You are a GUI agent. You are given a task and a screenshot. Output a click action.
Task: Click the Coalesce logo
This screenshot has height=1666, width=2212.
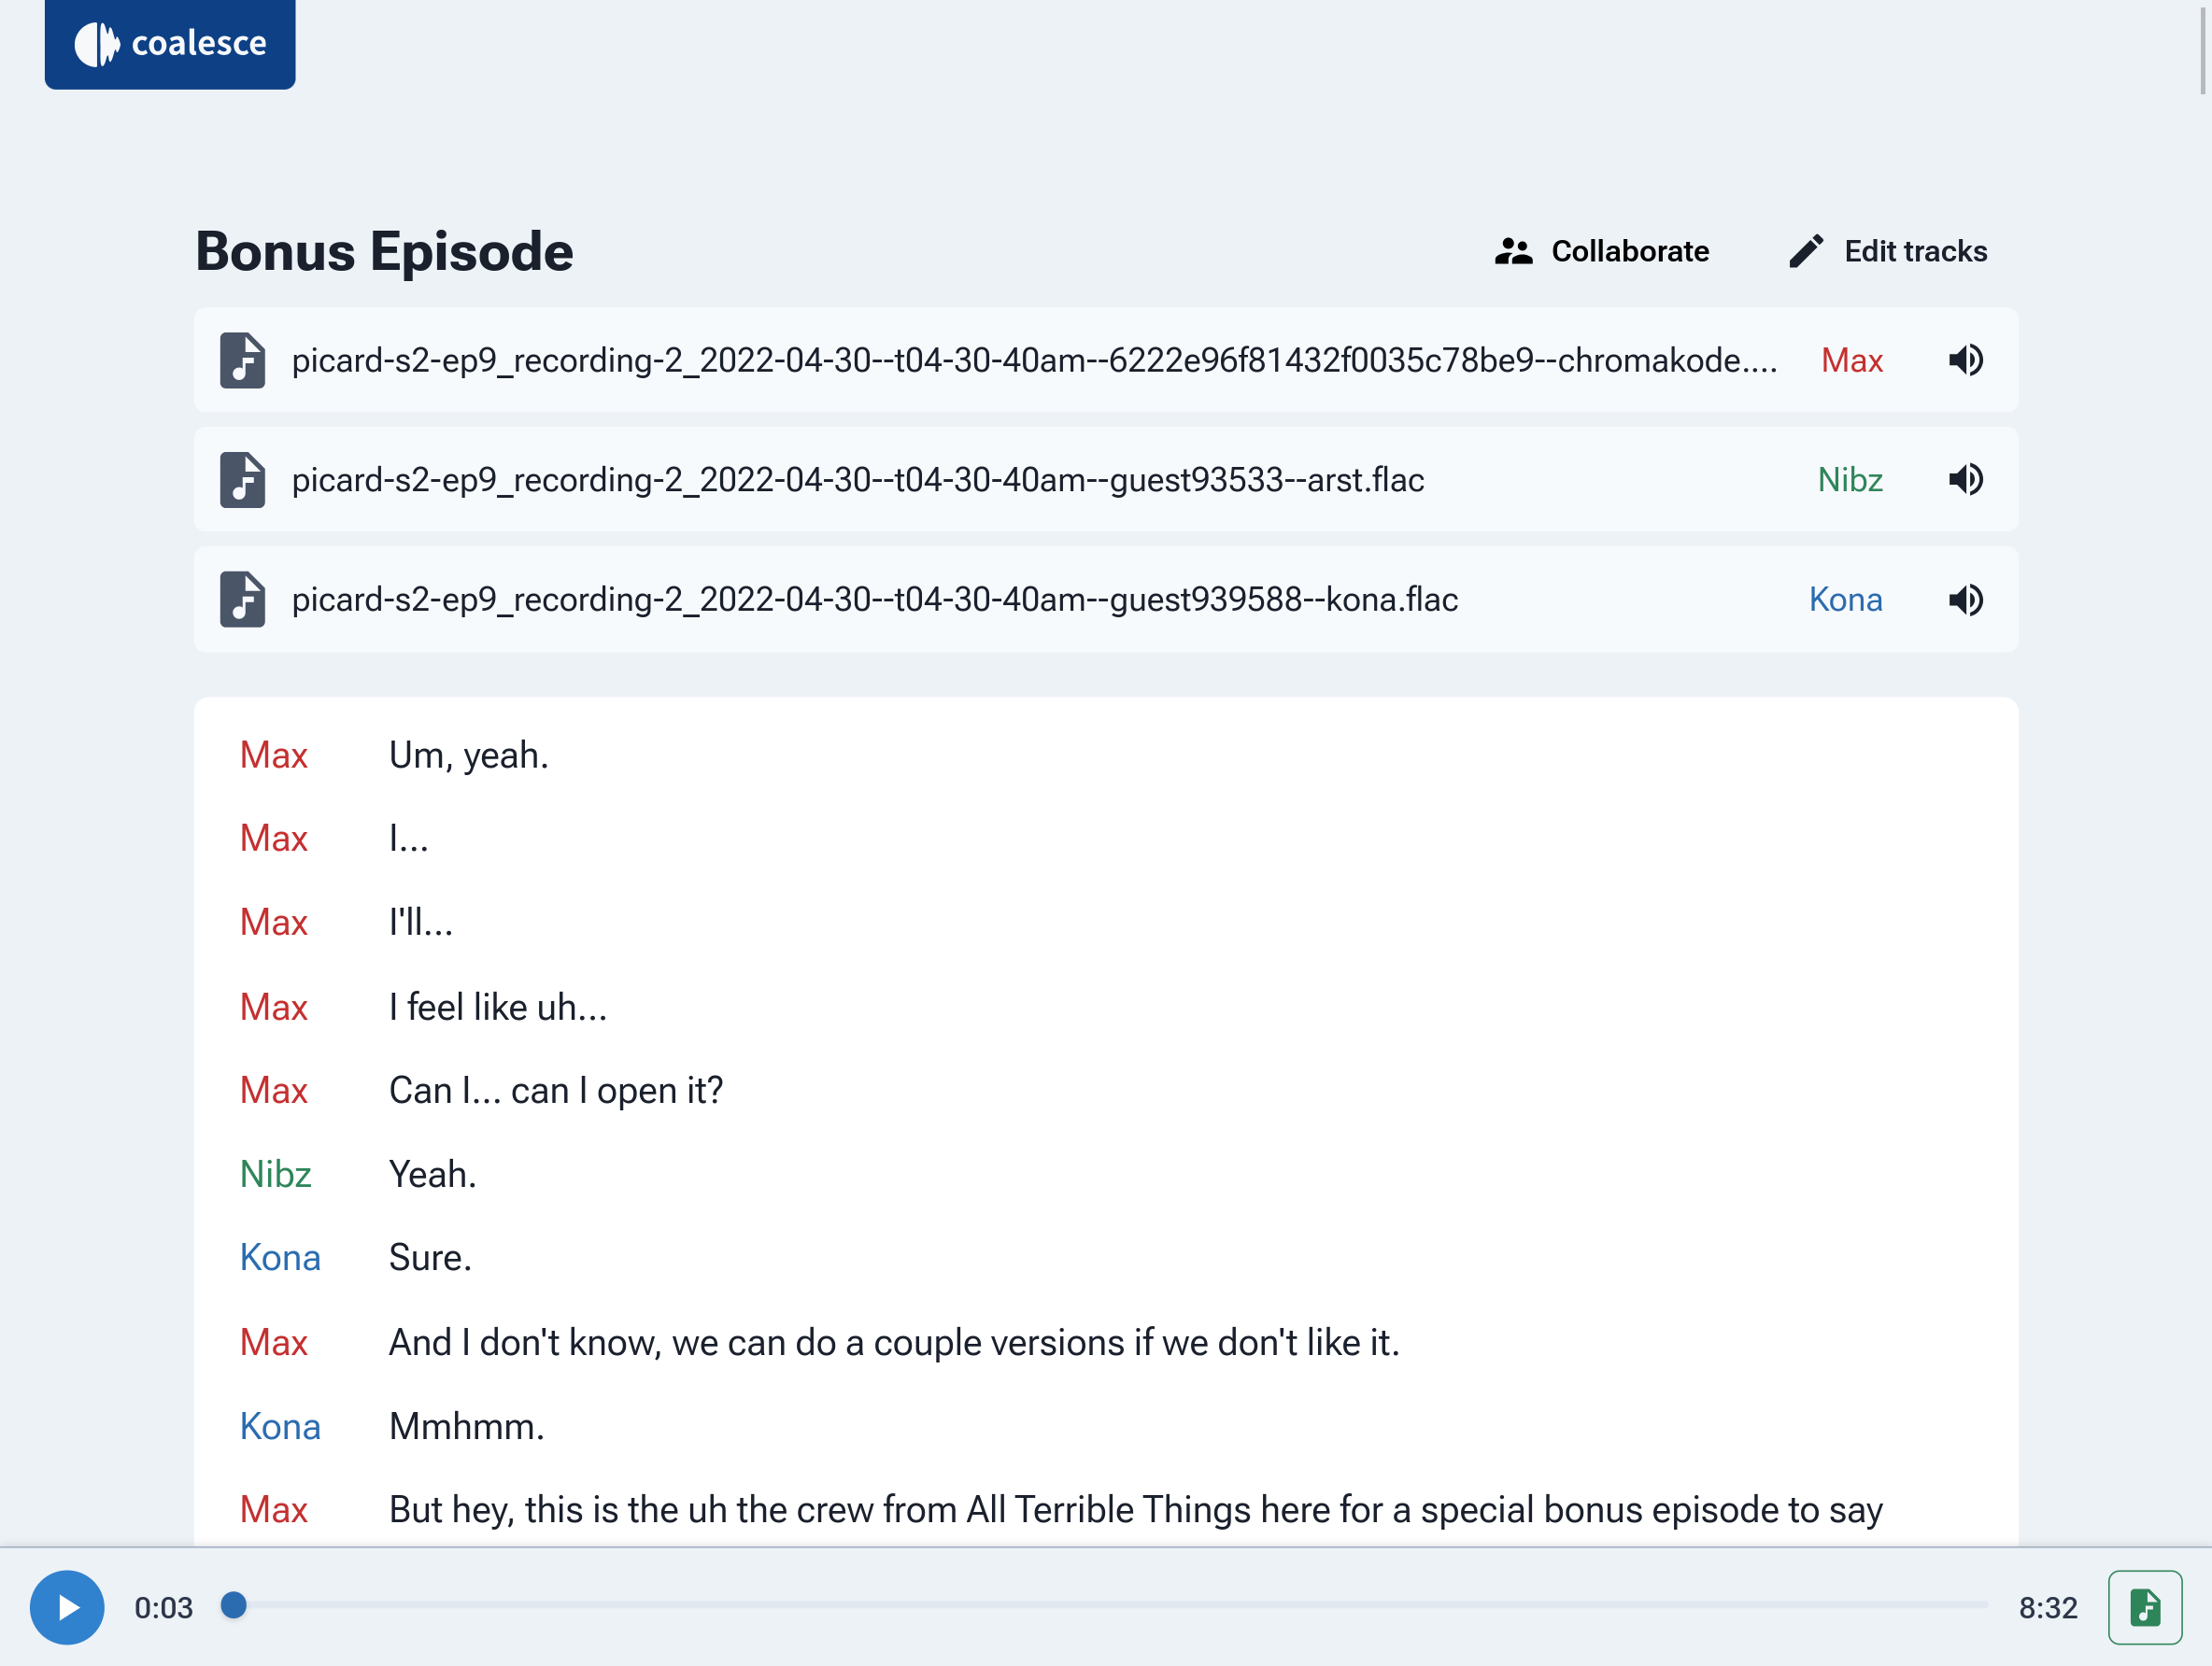coord(170,44)
